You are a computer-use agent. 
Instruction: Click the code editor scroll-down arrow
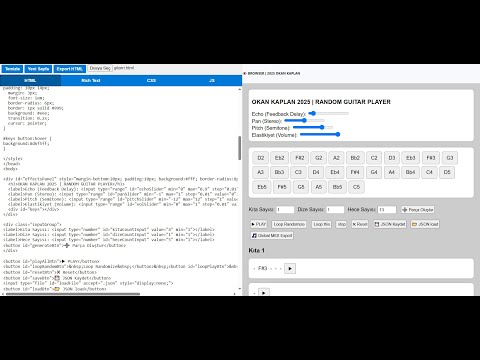click(x=240, y=289)
